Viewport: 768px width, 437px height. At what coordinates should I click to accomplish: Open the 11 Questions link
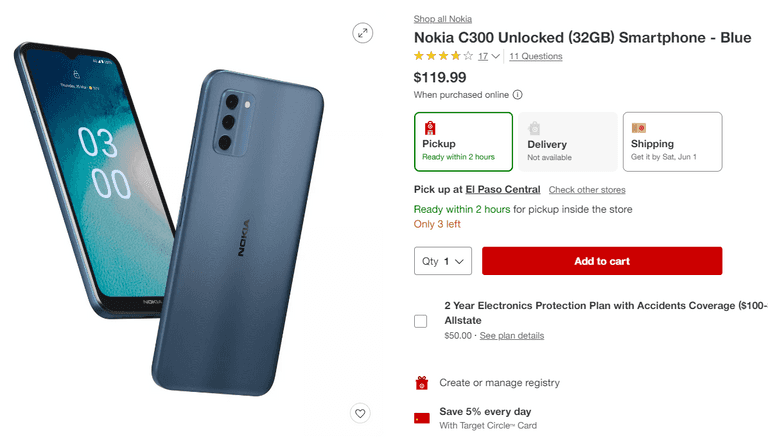[x=535, y=57]
